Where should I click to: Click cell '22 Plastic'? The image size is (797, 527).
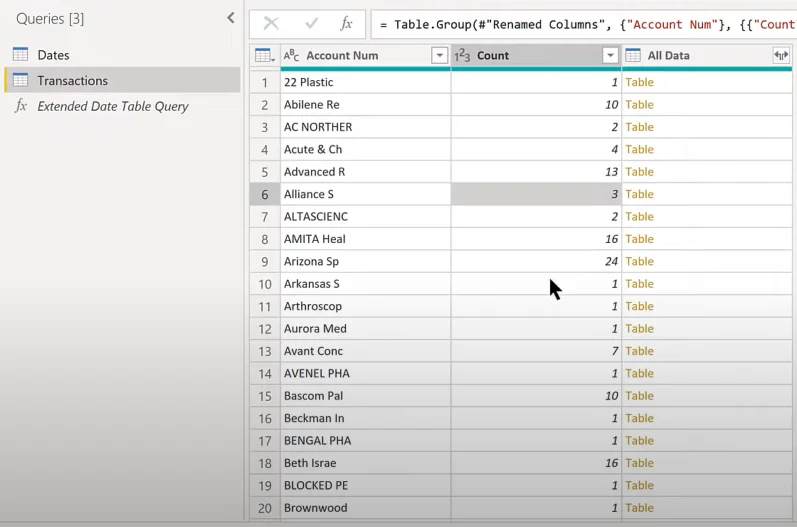(x=365, y=82)
